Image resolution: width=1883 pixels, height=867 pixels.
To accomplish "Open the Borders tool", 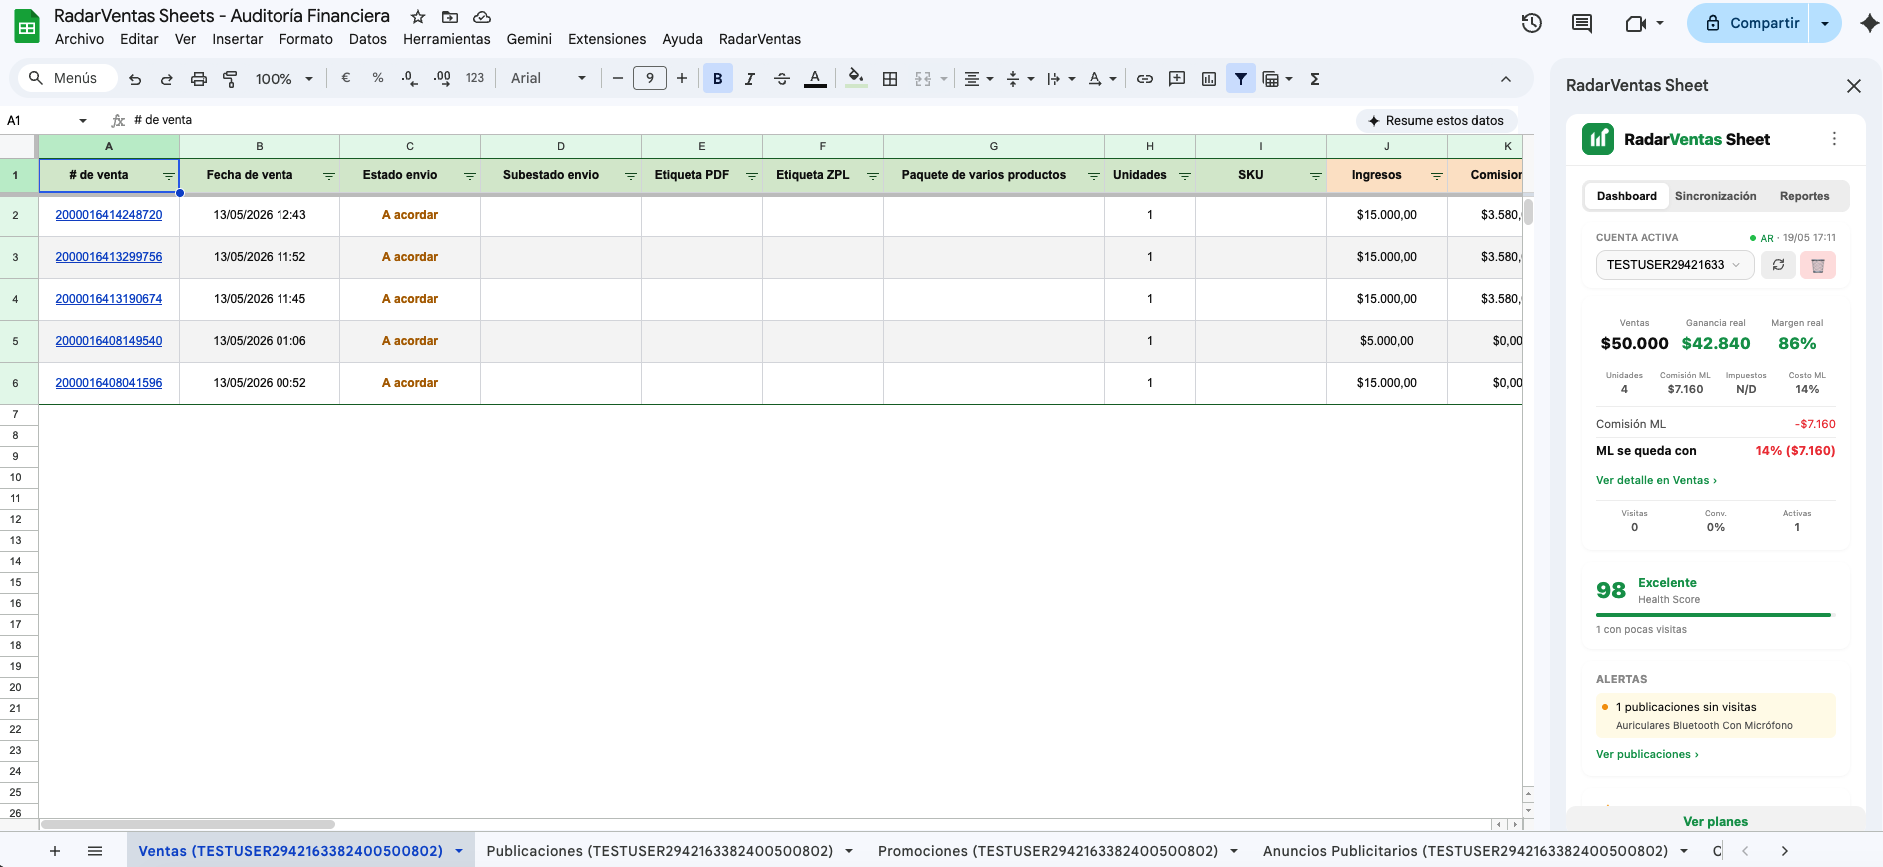I will pyautogui.click(x=890, y=78).
